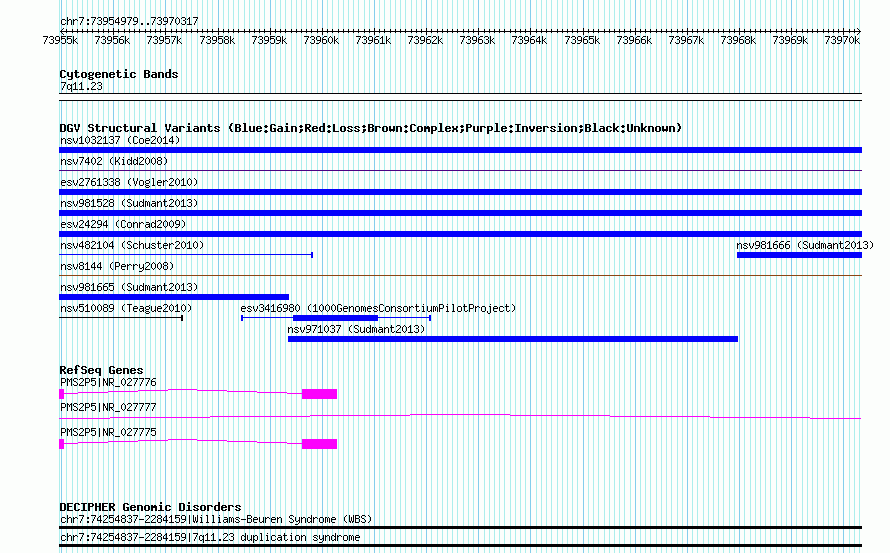Click the PMS2P5|NR_027775 magenta exon block
The image size is (890, 553).
[x=319, y=444]
